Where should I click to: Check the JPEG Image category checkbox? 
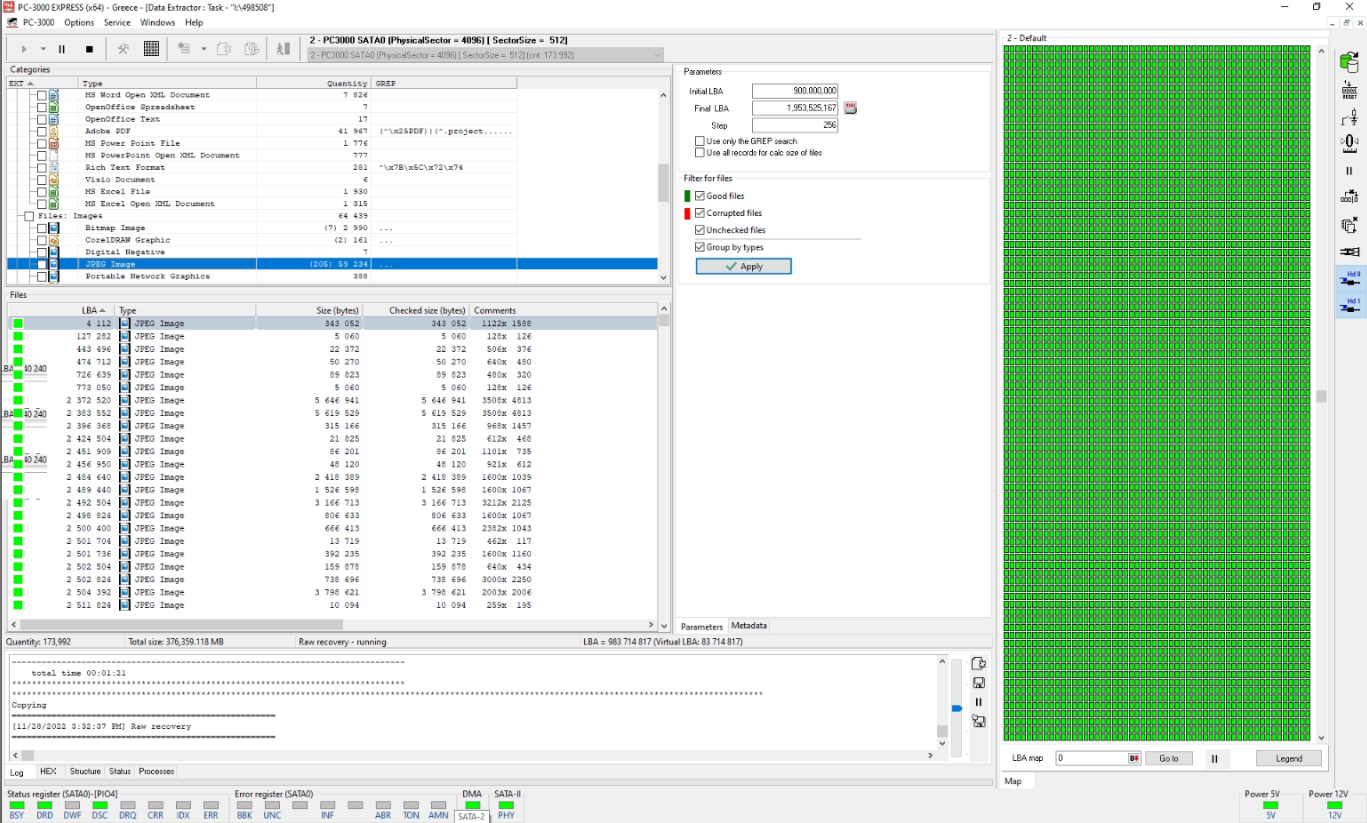41,264
